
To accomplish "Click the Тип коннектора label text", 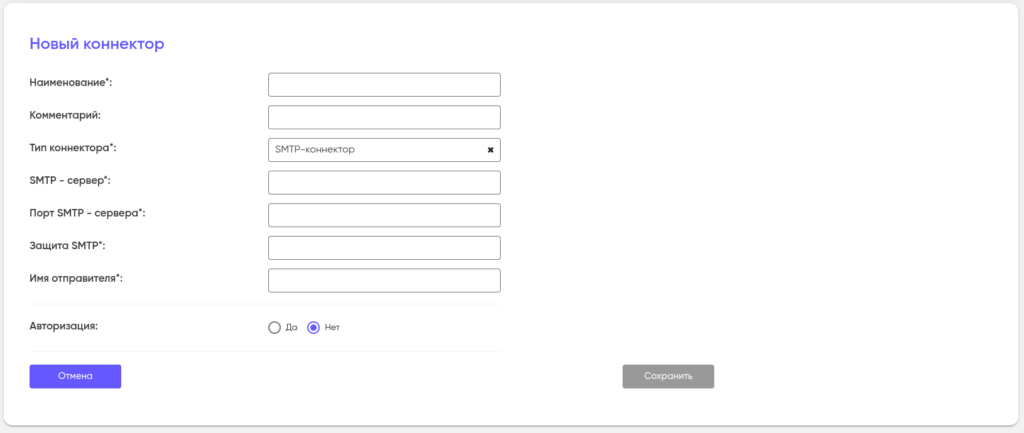I will 73,148.
